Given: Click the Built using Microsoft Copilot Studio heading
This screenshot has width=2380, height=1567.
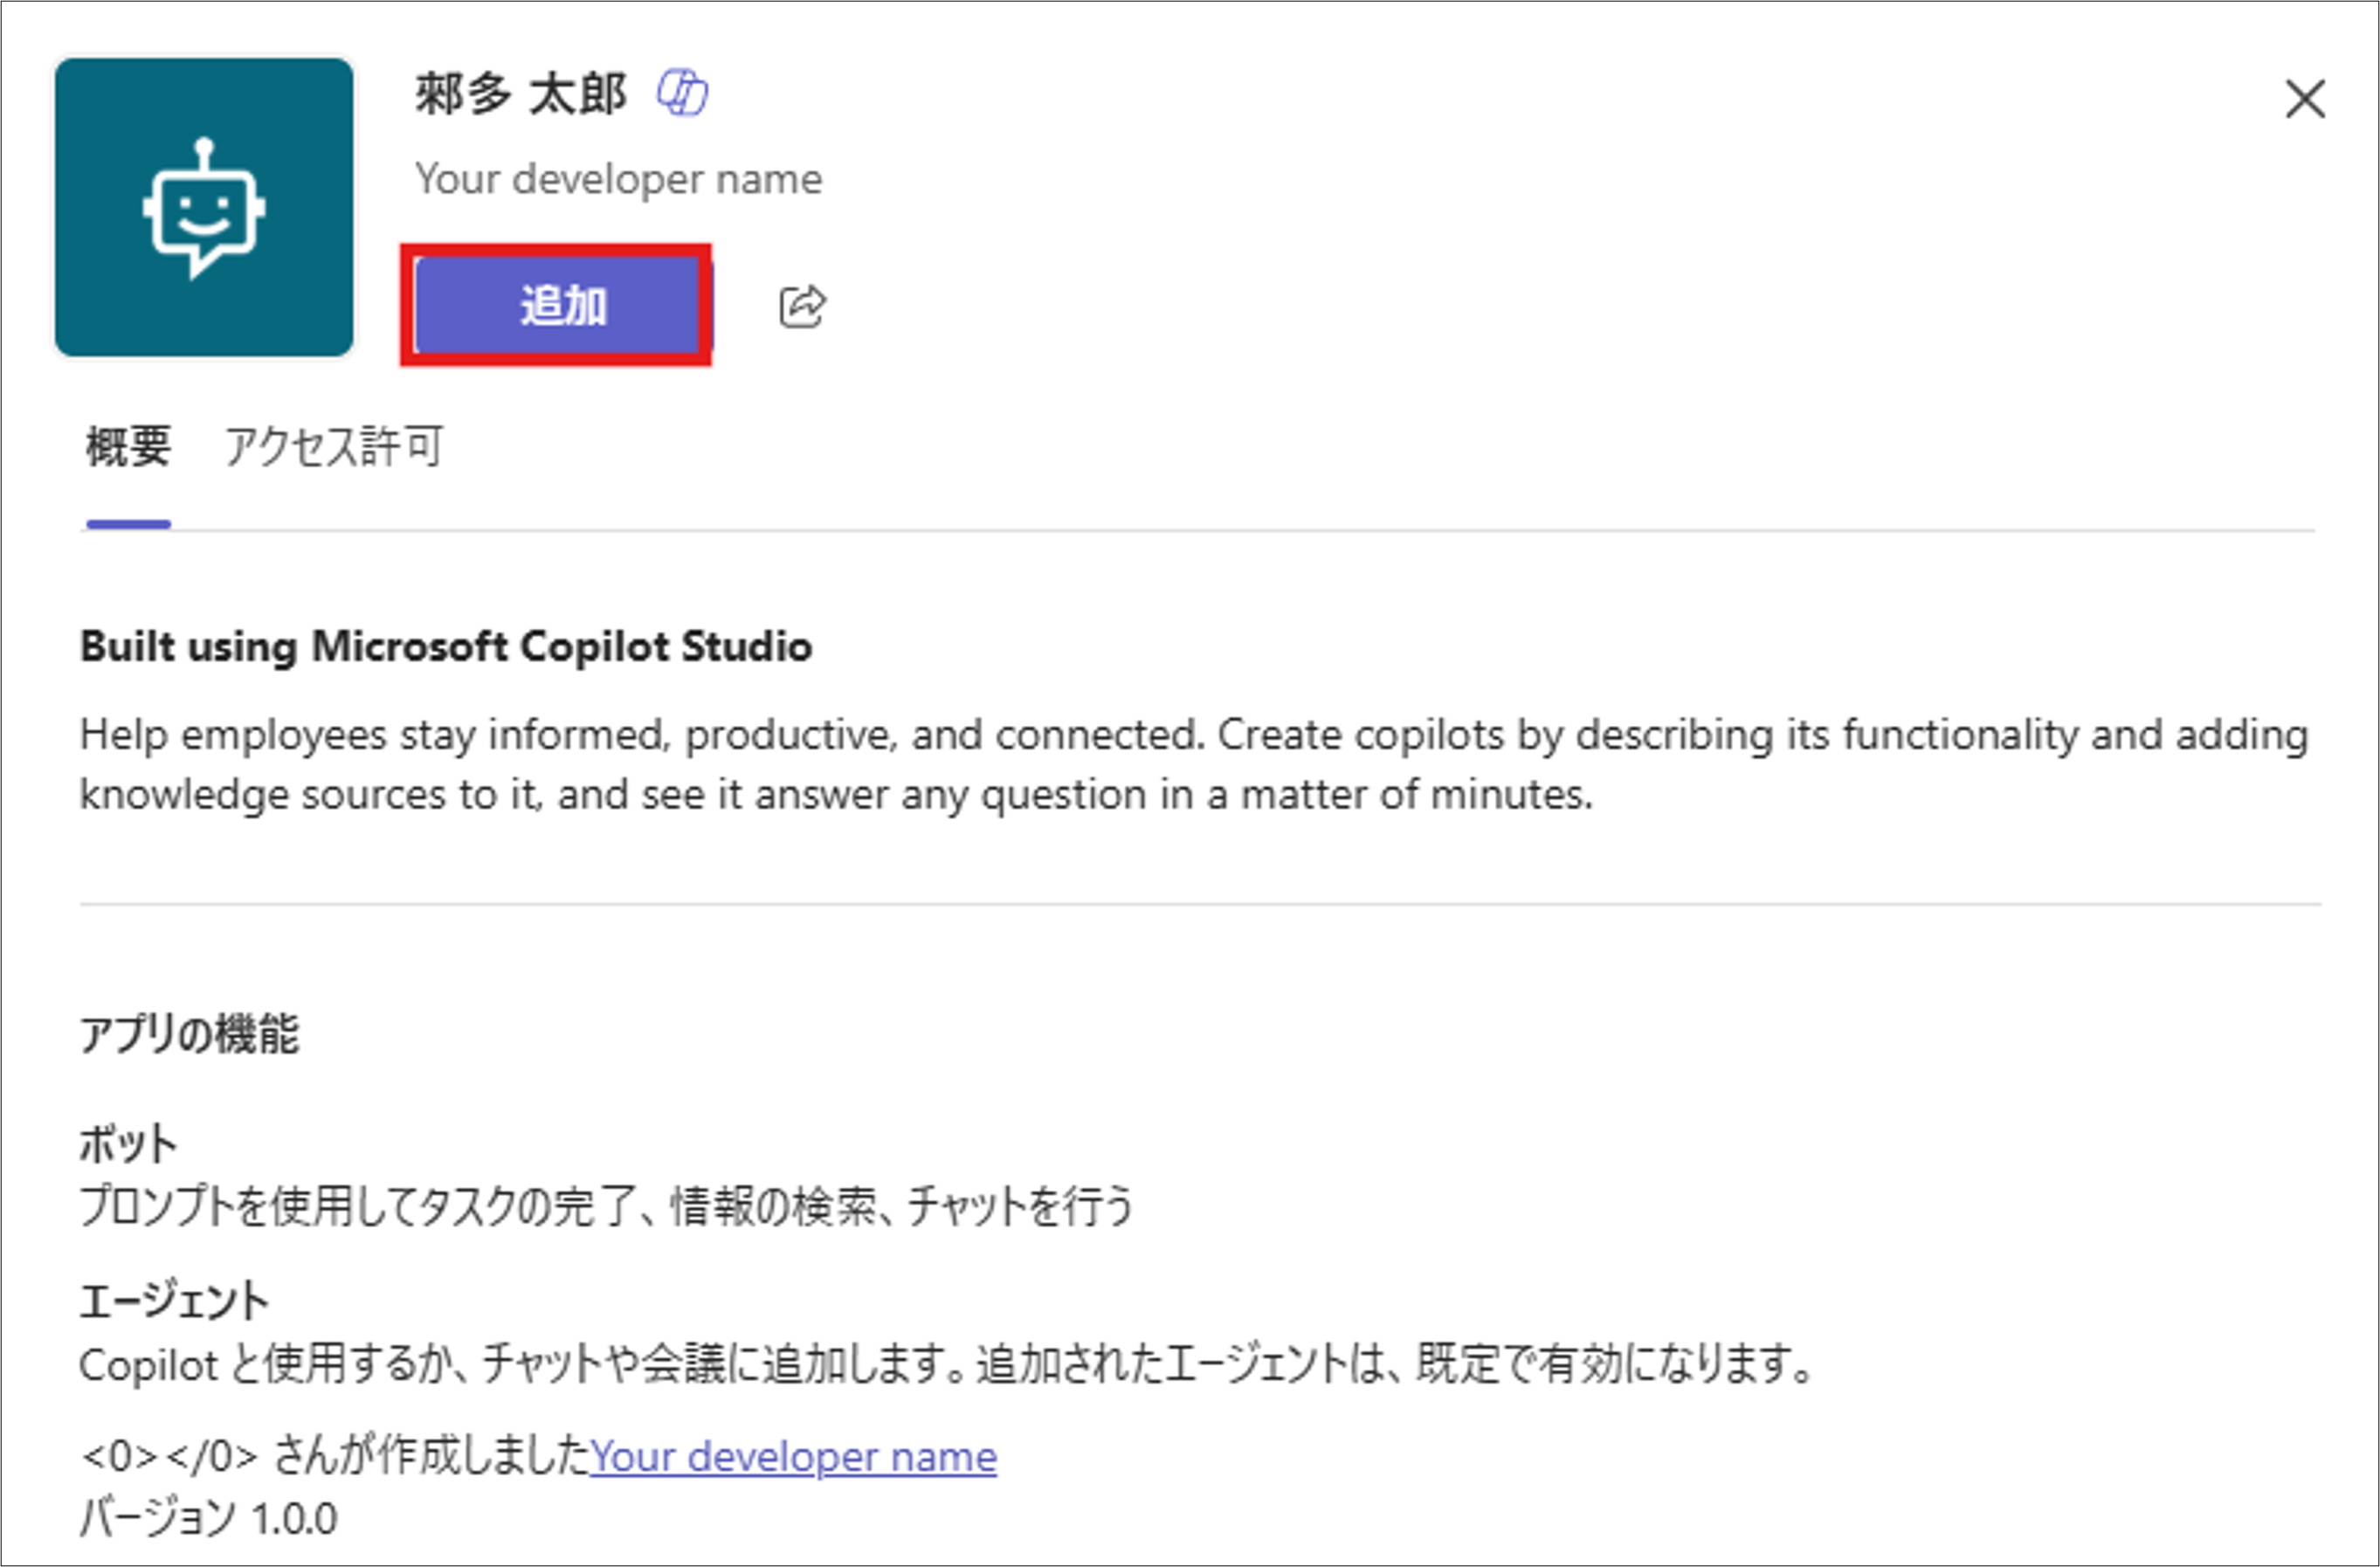Looking at the screenshot, I should 445,646.
